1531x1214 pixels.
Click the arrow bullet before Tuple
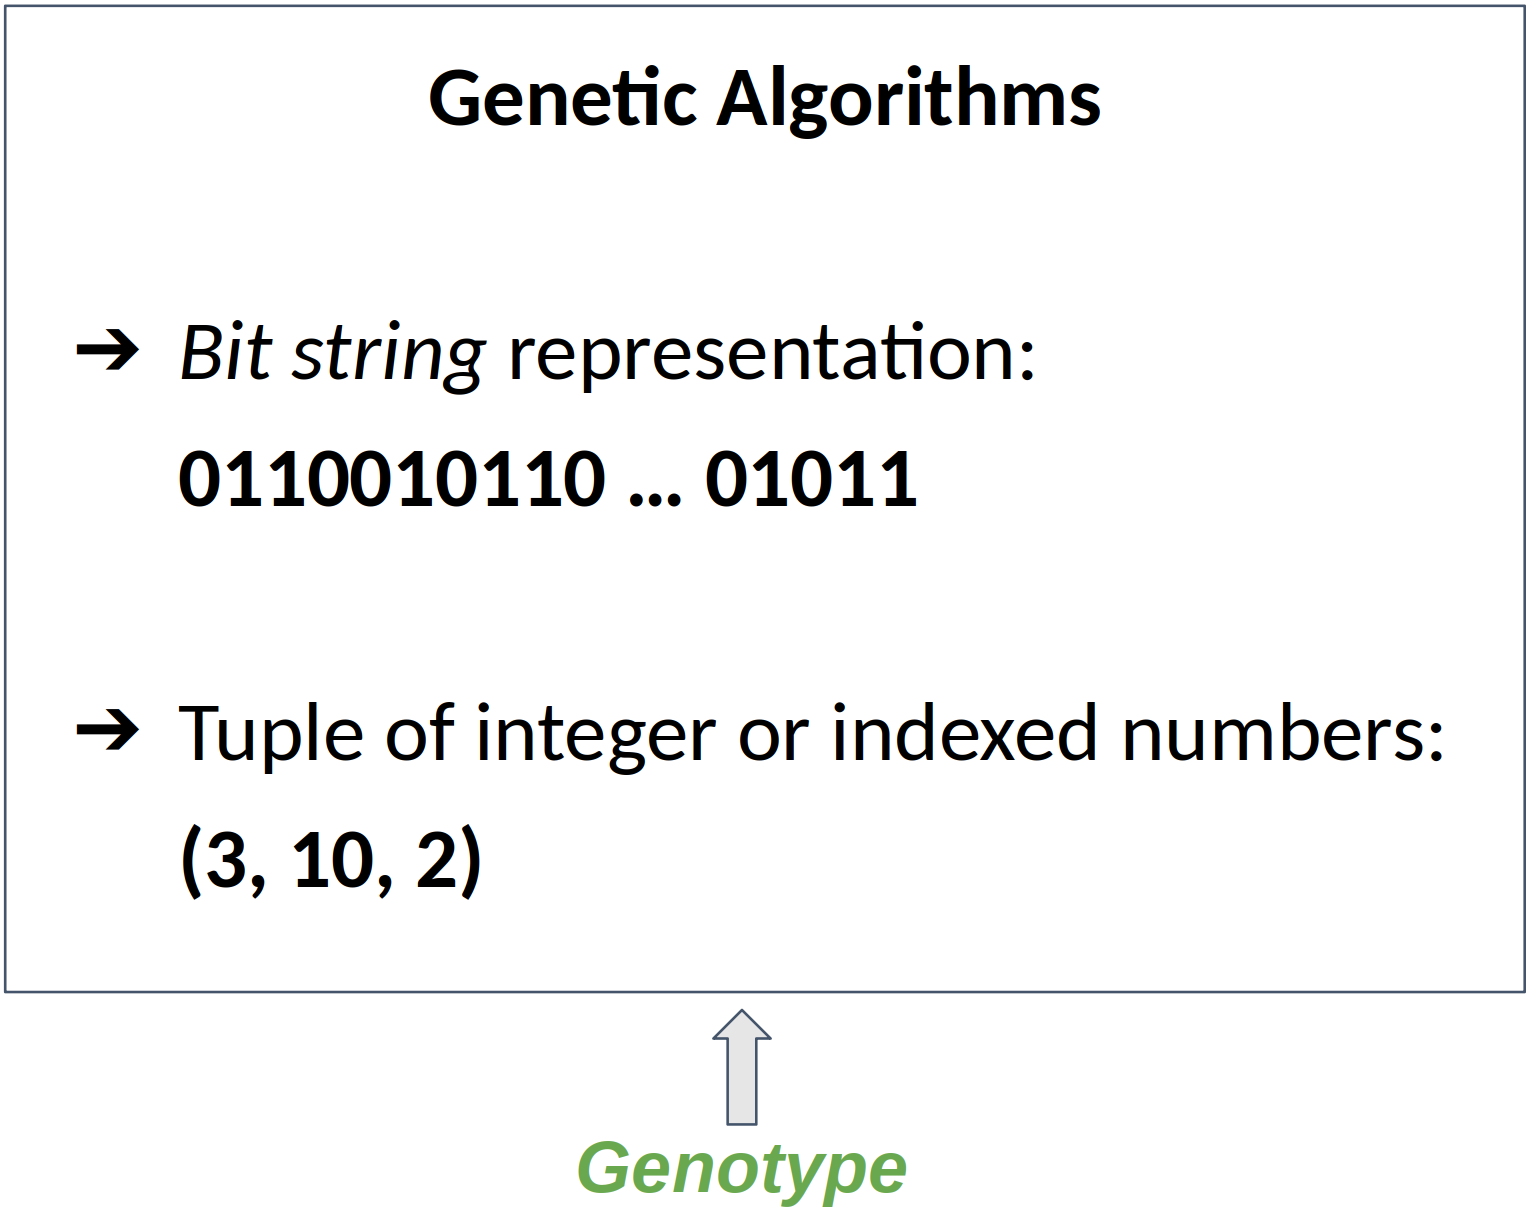pos(107,731)
